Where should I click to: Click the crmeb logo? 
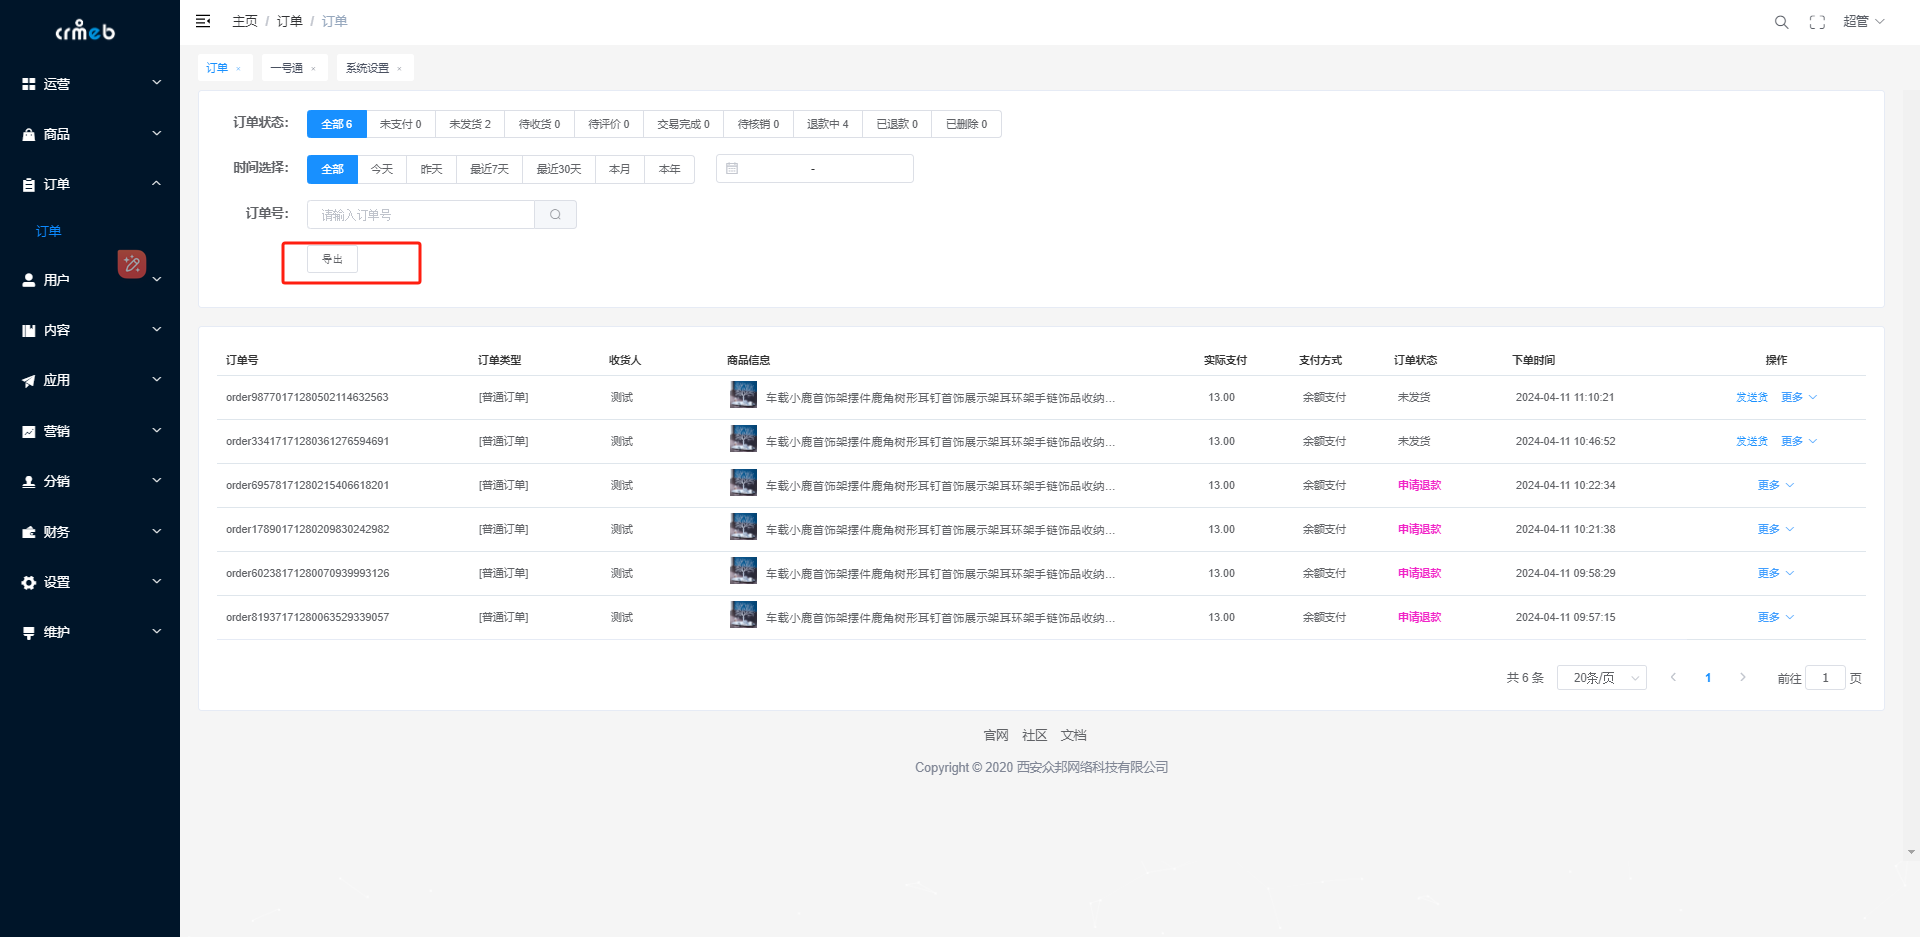pos(85,31)
